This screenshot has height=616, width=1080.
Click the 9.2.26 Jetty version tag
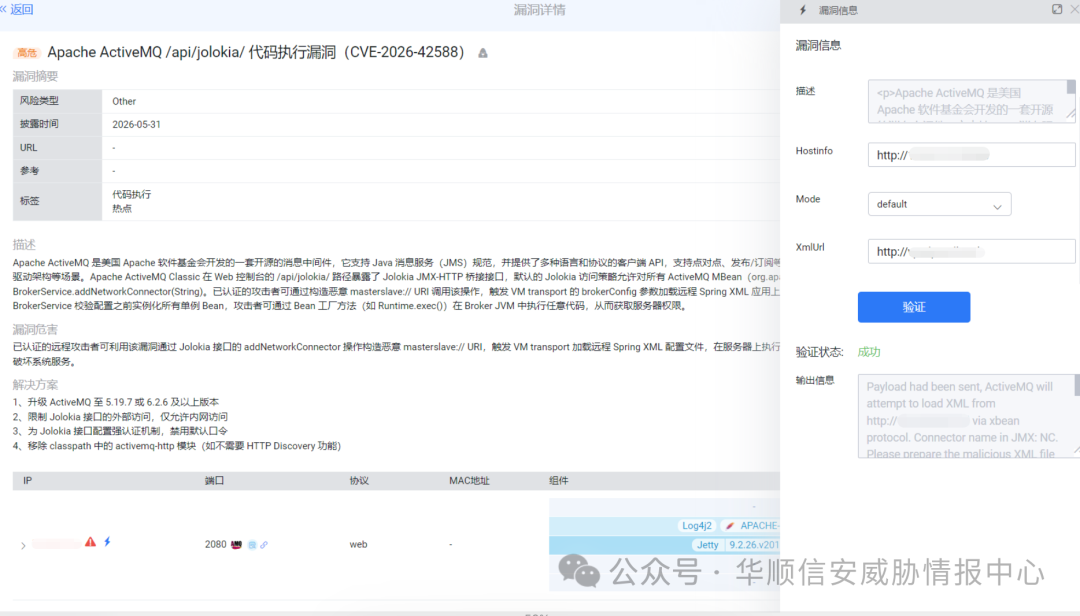tap(754, 545)
